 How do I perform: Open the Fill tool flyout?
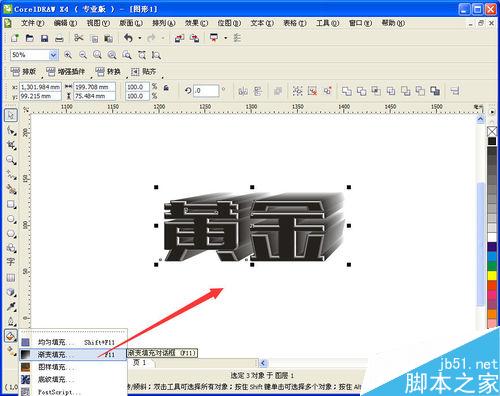pos(11,336)
